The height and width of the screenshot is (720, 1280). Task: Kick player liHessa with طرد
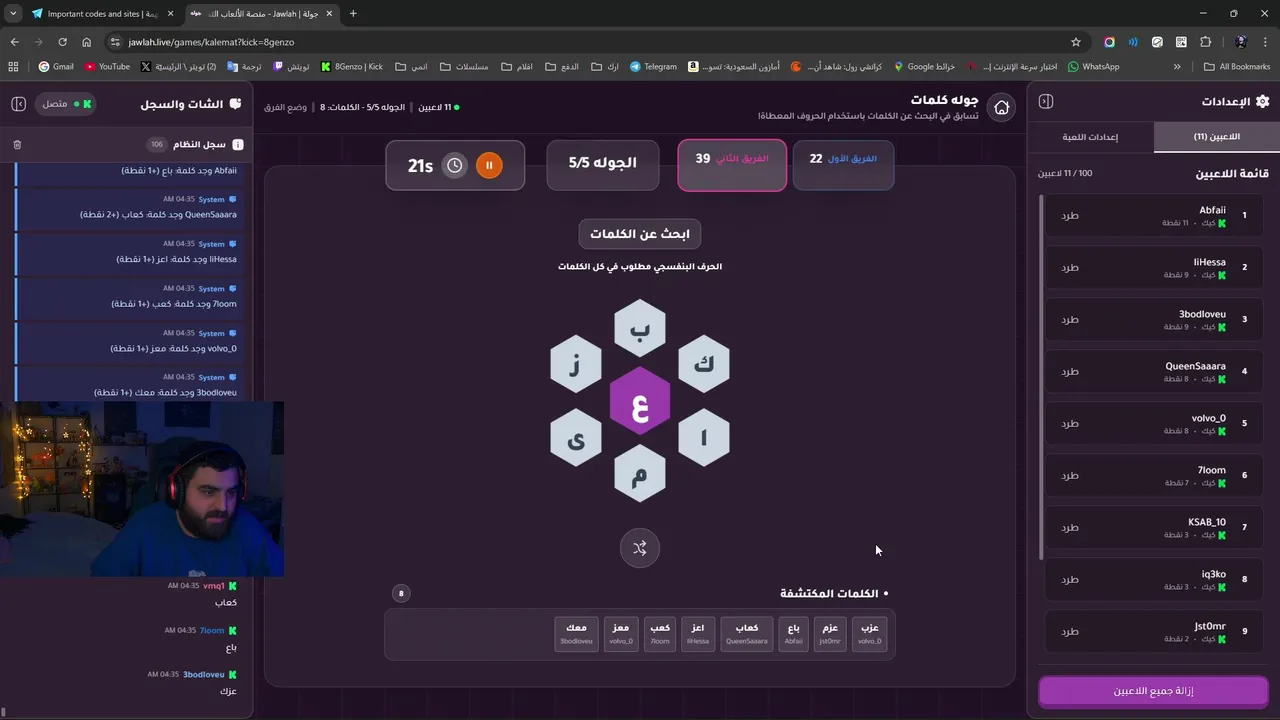[x=1070, y=267]
